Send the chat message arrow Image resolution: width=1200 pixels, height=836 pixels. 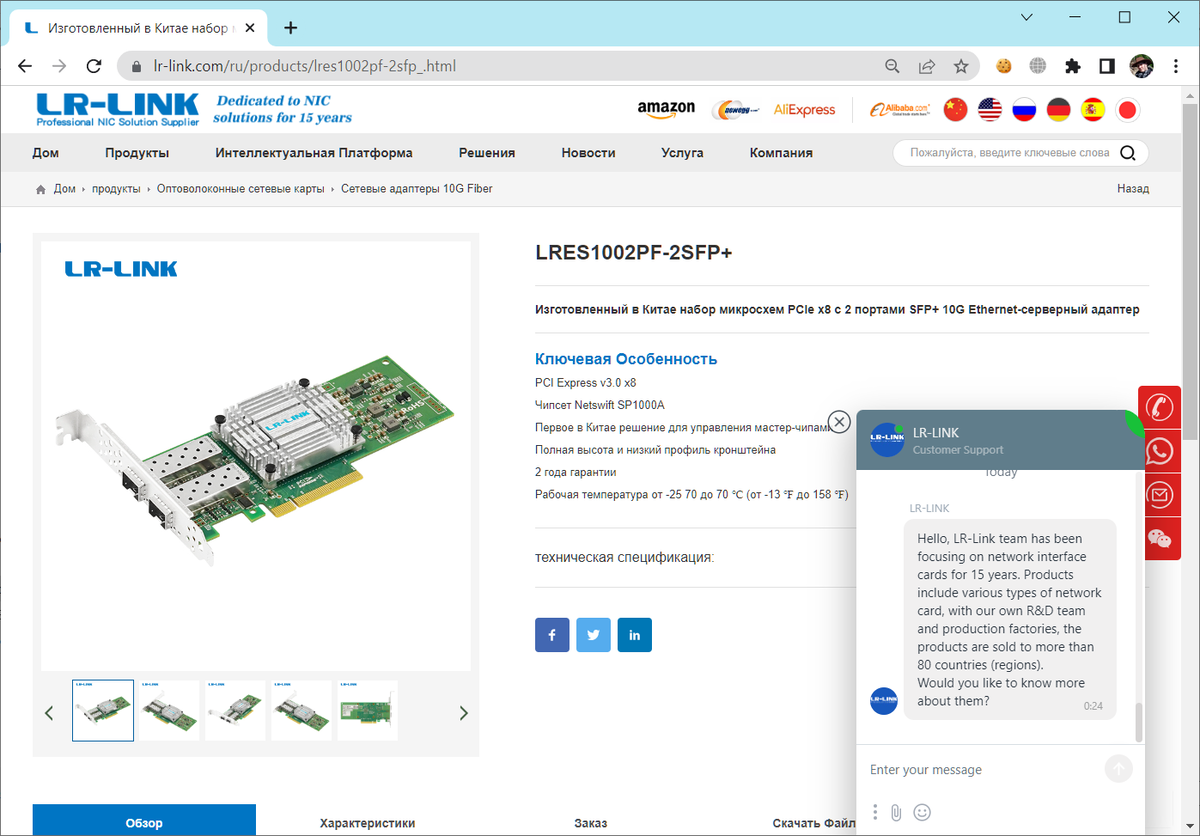1119,769
